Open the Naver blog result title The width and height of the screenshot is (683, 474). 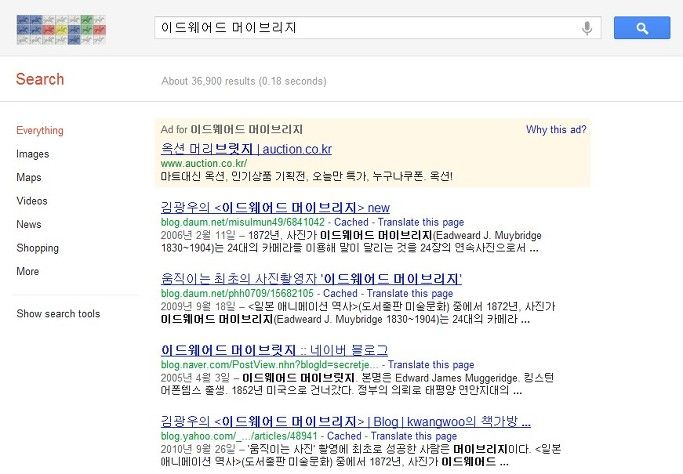274,350
